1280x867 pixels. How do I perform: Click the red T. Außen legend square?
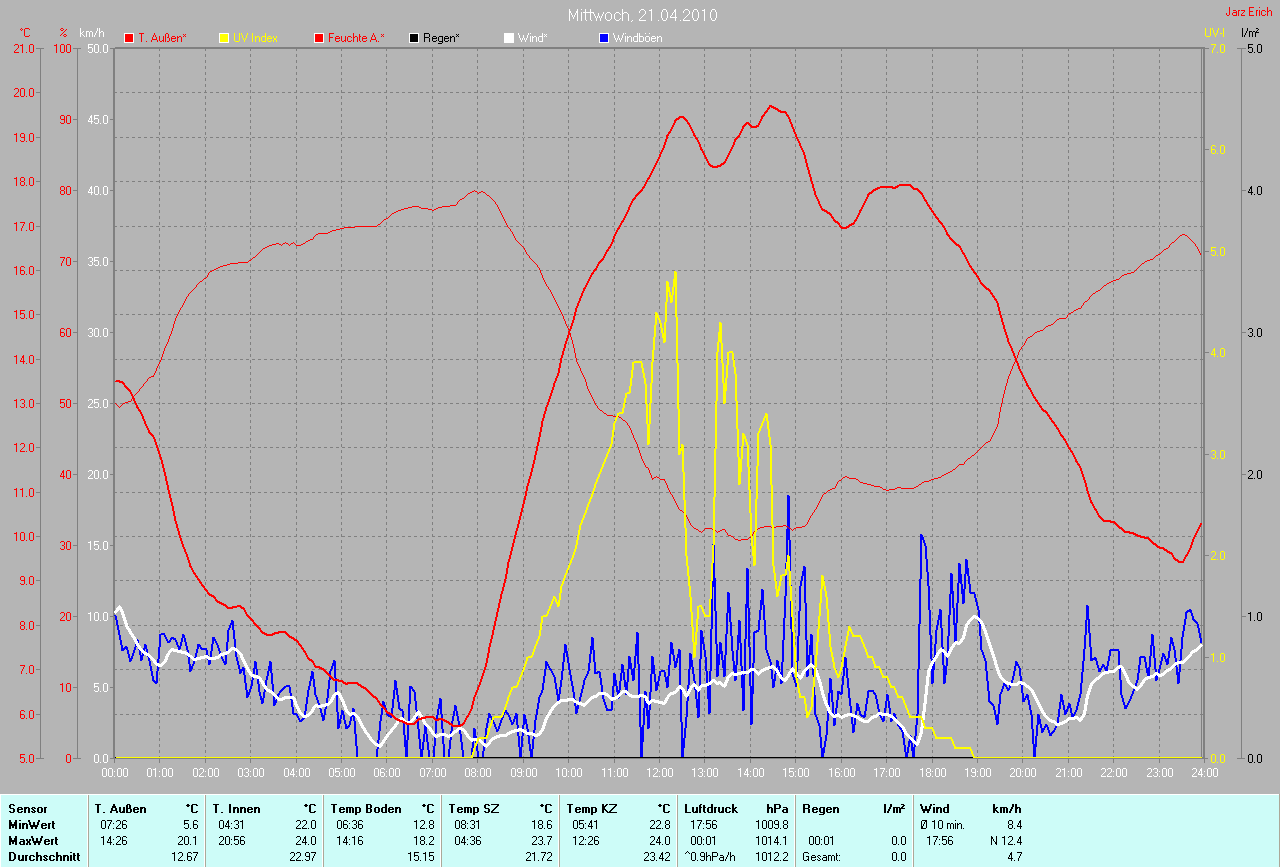click(x=129, y=38)
